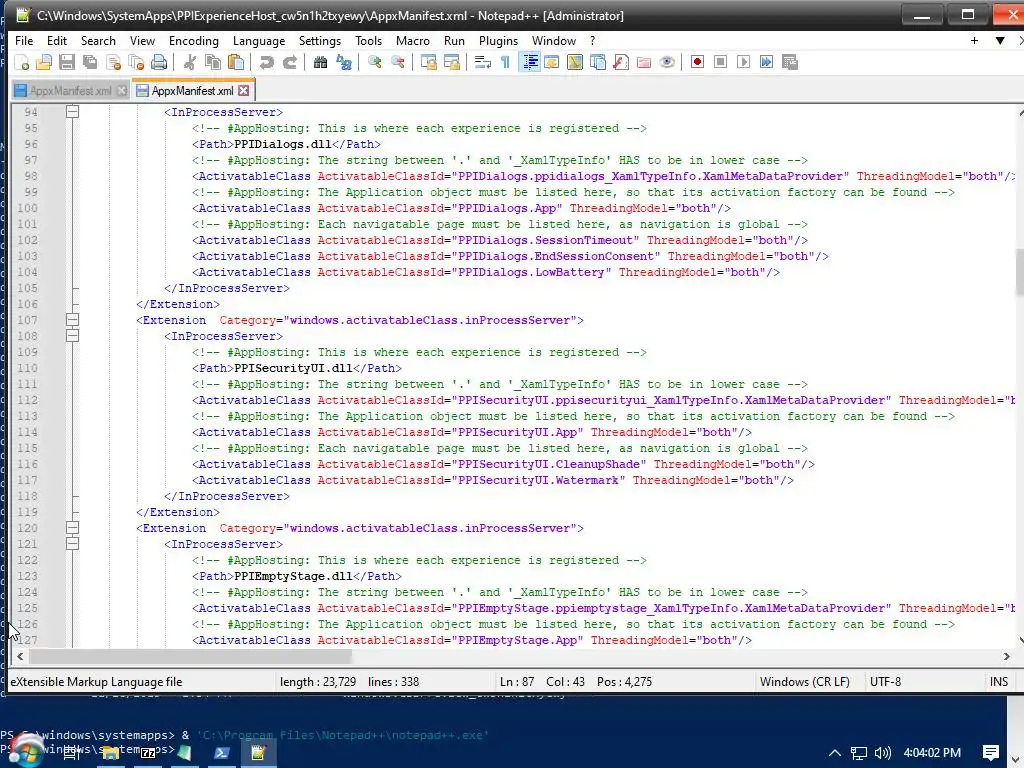This screenshot has height=768, width=1024.
Task: Click the Copy toolbar icon
Action: [213, 62]
